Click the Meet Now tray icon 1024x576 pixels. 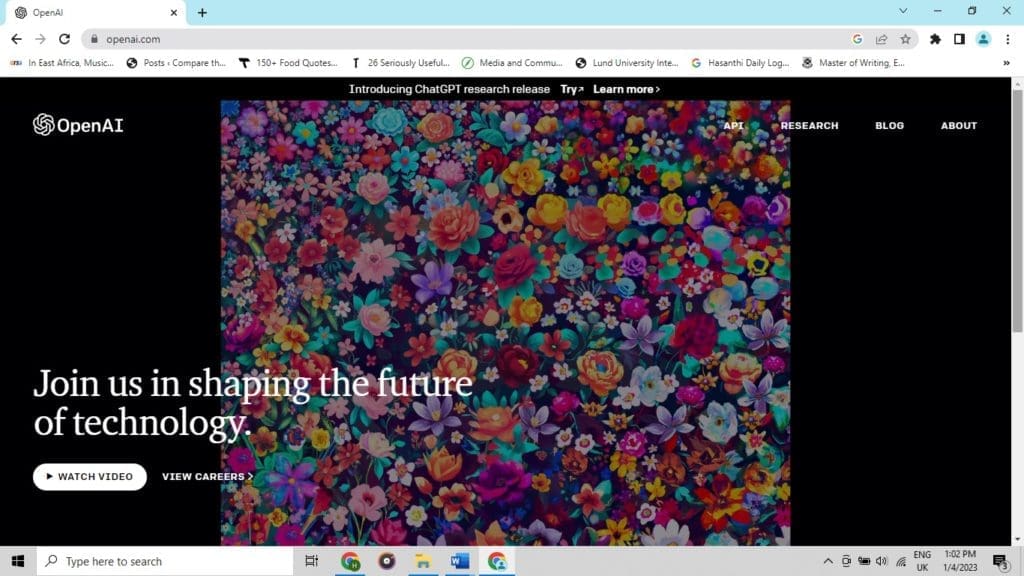[x=846, y=561]
